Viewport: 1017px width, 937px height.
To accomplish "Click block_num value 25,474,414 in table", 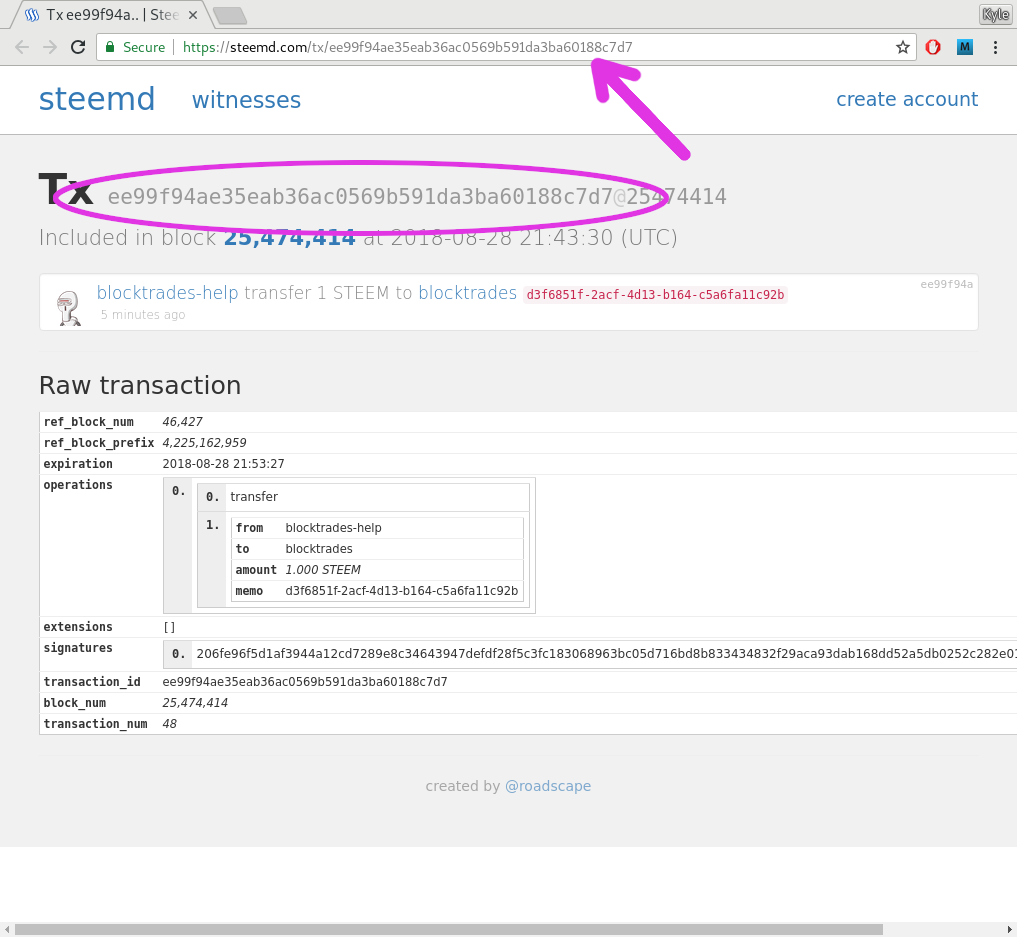I will [x=195, y=703].
